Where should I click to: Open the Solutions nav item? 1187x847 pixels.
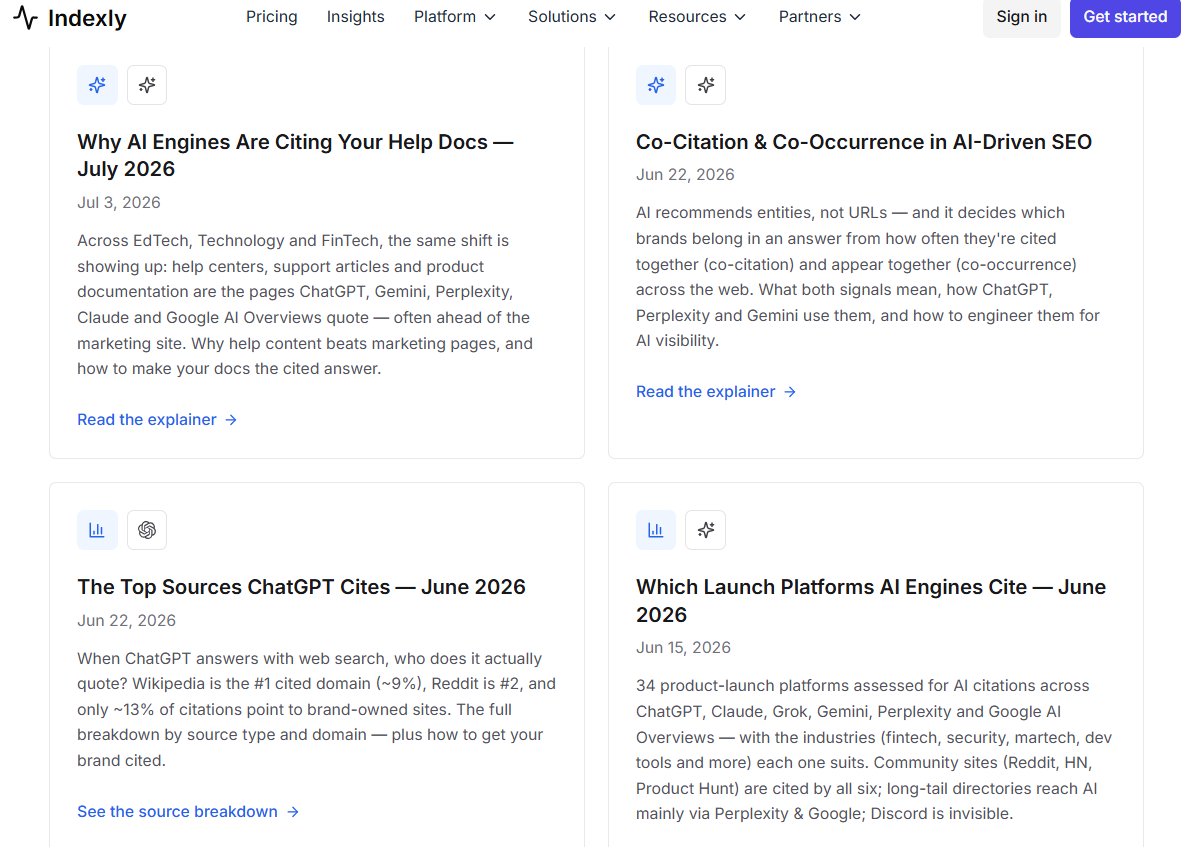click(x=572, y=17)
